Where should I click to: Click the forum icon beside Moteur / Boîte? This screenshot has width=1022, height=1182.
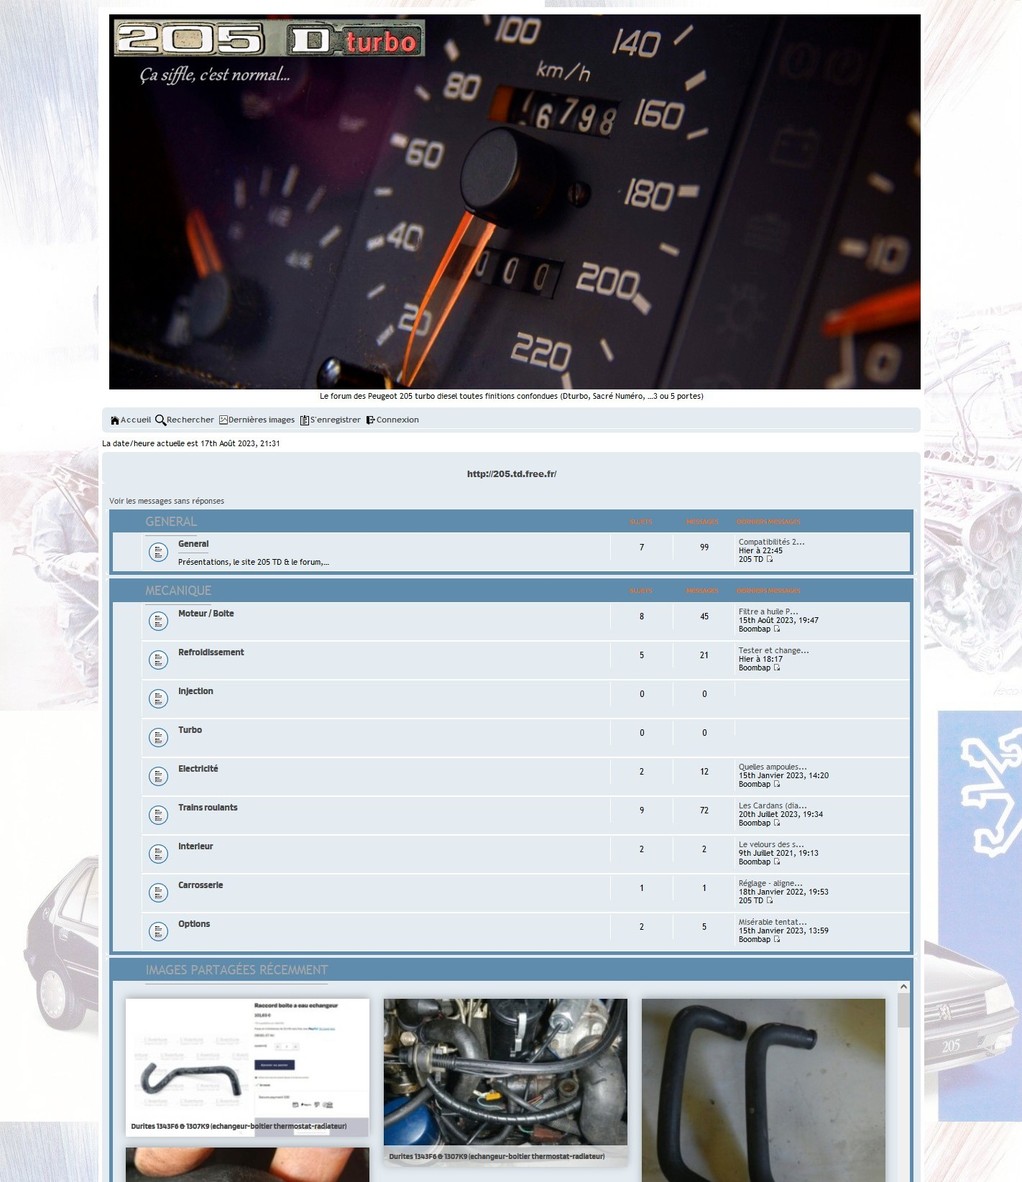pos(158,621)
